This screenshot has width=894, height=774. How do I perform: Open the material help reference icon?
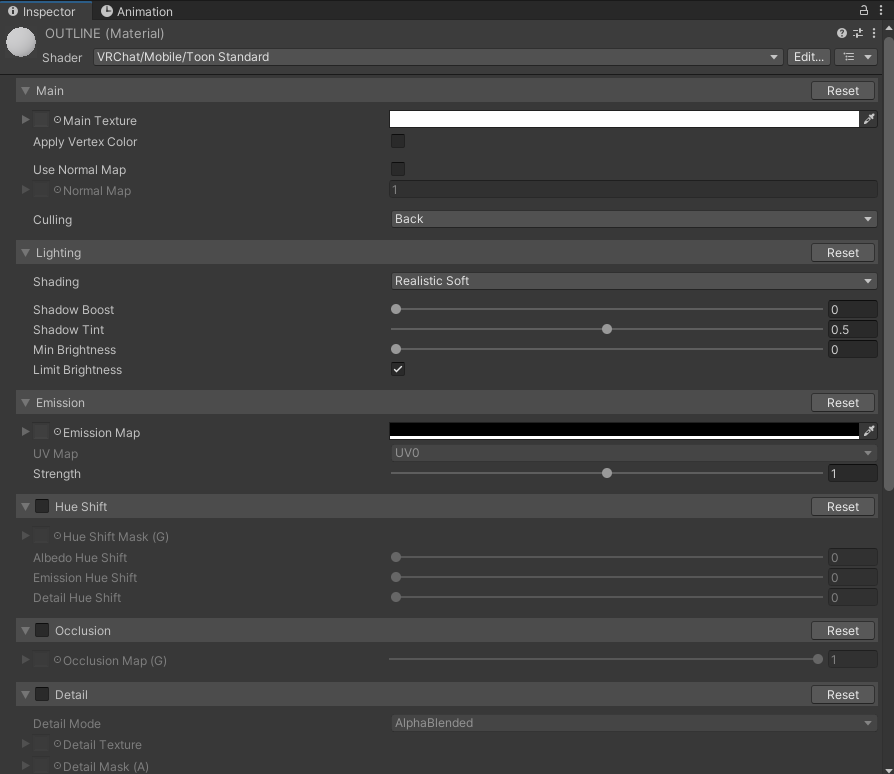[x=842, y=33]
